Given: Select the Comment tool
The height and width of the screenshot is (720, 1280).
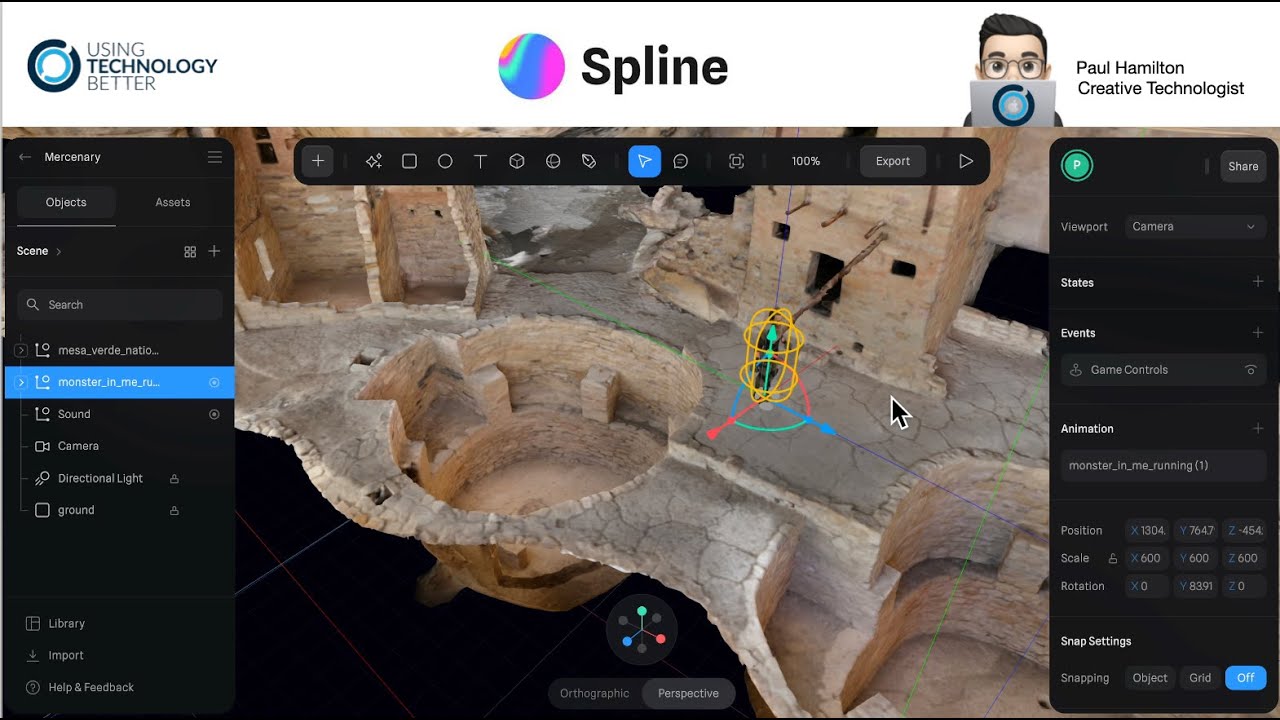Looking at the screenshot, I should pyautogui.click(x=681, y=161).
